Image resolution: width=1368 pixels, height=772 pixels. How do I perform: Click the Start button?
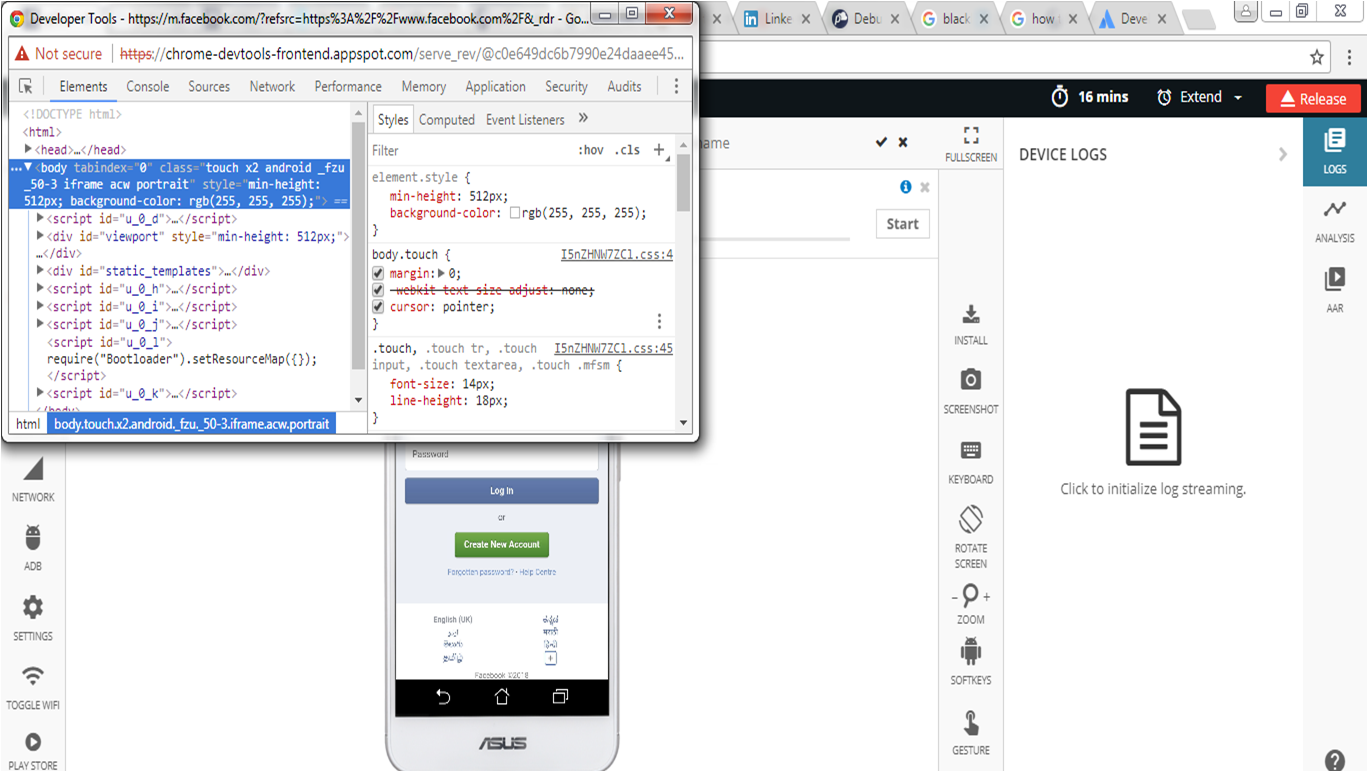click(x=902, y=224)
